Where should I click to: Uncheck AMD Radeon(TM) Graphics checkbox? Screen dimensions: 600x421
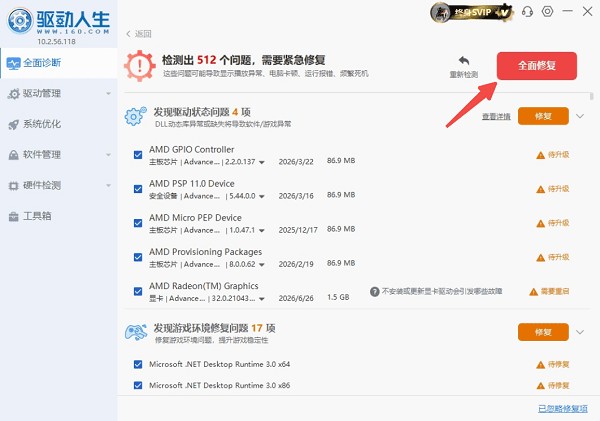click(138, 292)
